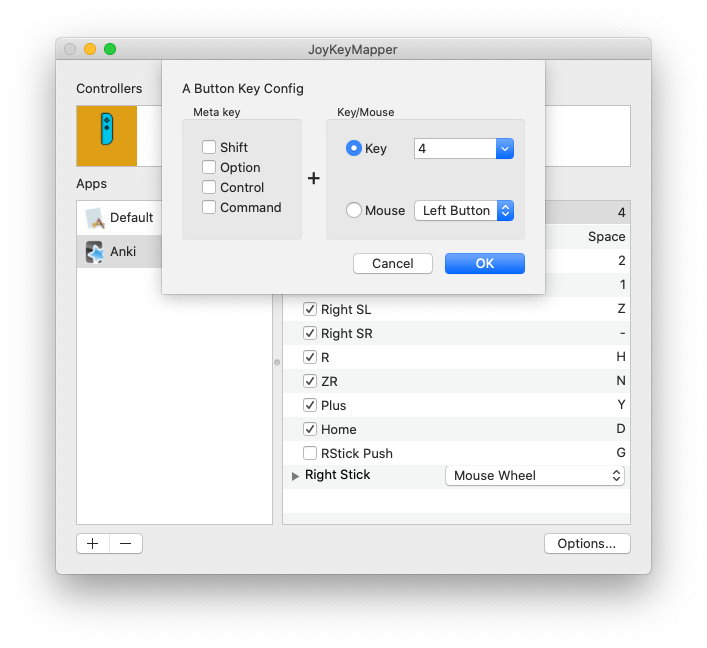Click the Home row label
Screen dimensions: 707x648
(x=339, y=429)
